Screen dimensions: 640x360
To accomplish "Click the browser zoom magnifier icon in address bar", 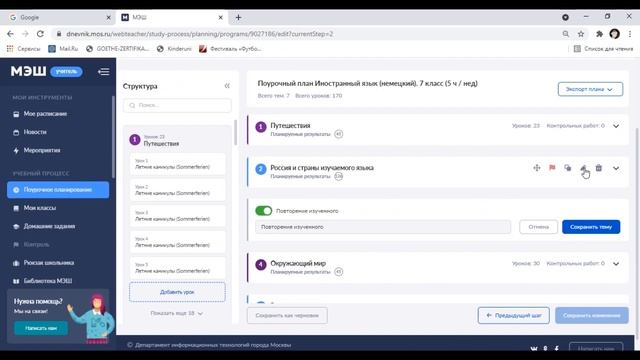I will 565,34.
